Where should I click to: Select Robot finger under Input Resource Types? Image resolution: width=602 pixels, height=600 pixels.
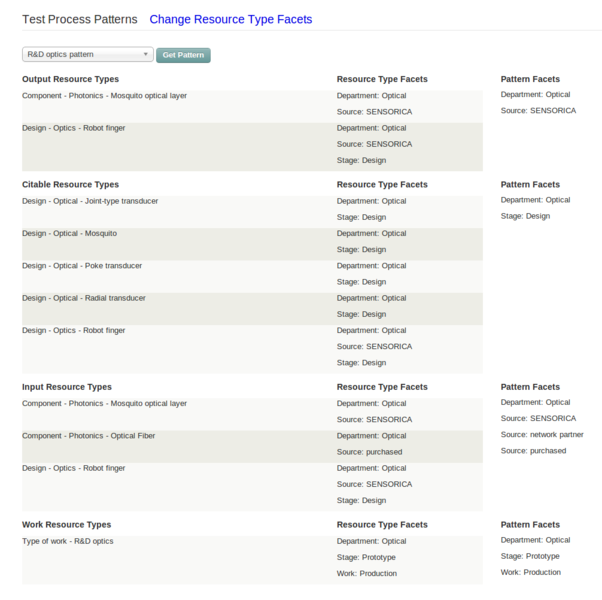[x=73, y=468]
